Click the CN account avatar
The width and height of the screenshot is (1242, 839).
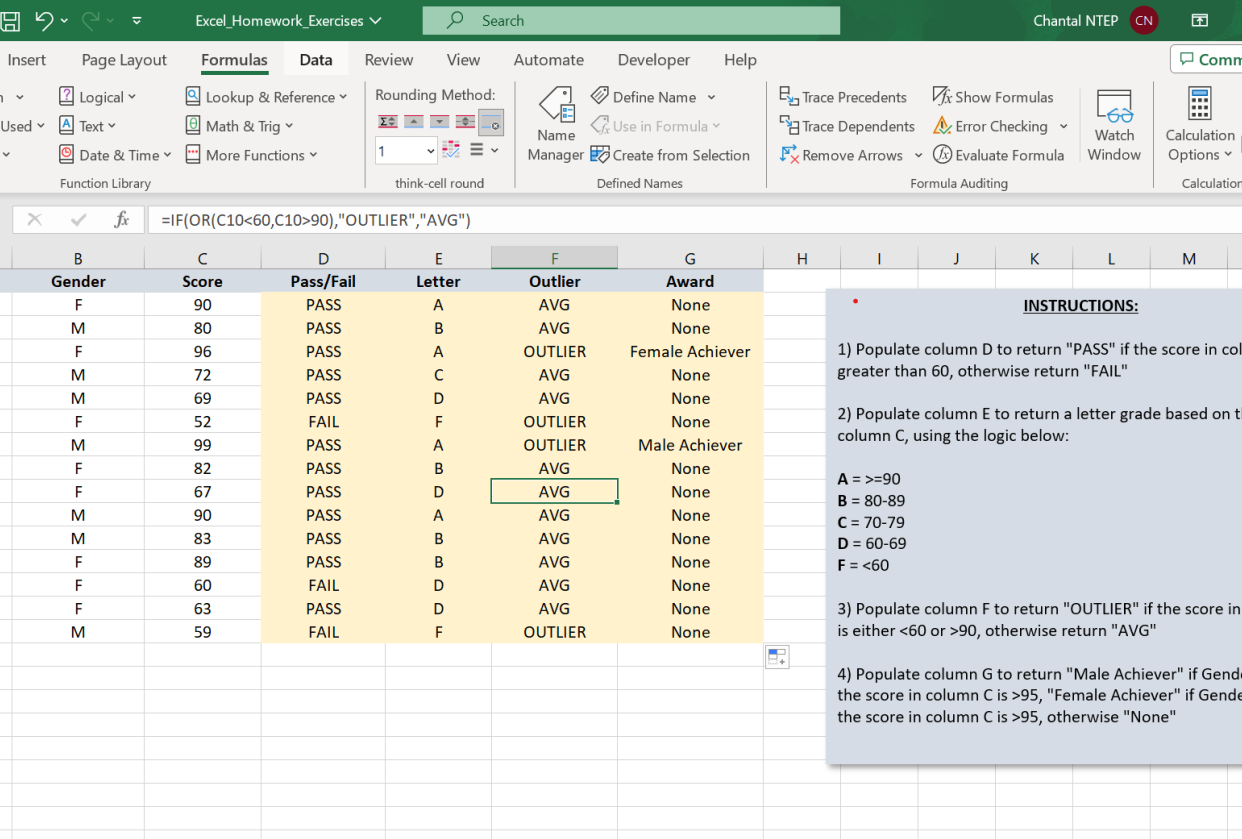pos(1144,20)
